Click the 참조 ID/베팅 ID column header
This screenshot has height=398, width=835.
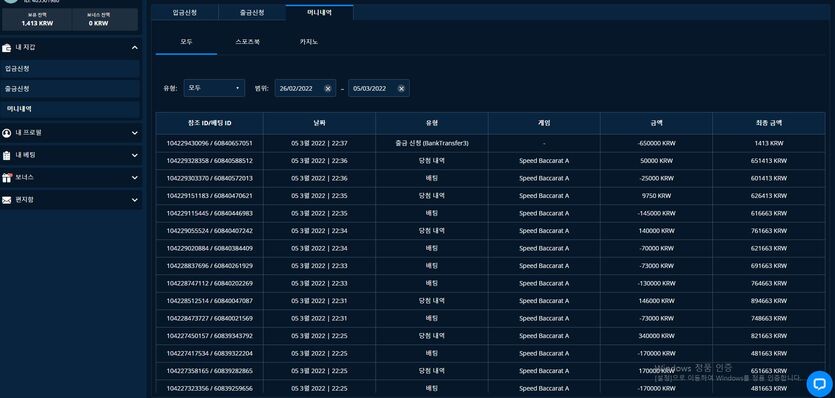209,123
